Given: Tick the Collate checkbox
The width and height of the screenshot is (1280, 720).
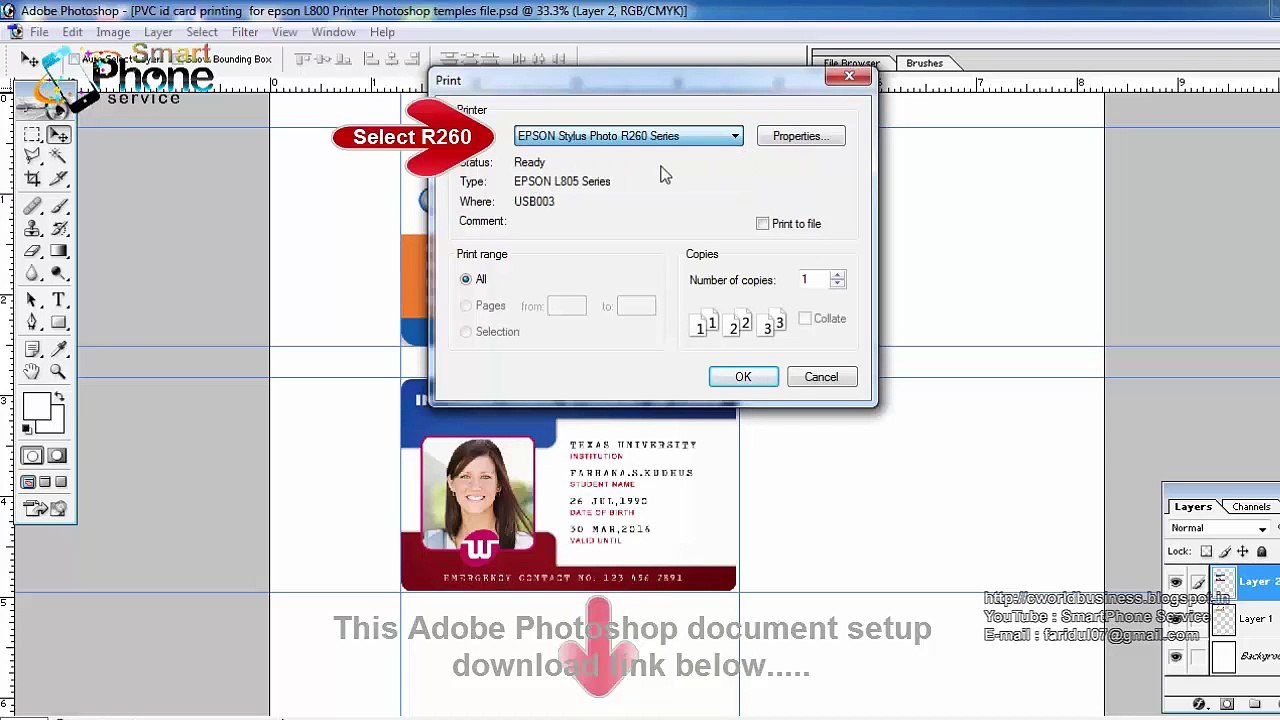Looking at the screenshot, I should click(805, 319).
